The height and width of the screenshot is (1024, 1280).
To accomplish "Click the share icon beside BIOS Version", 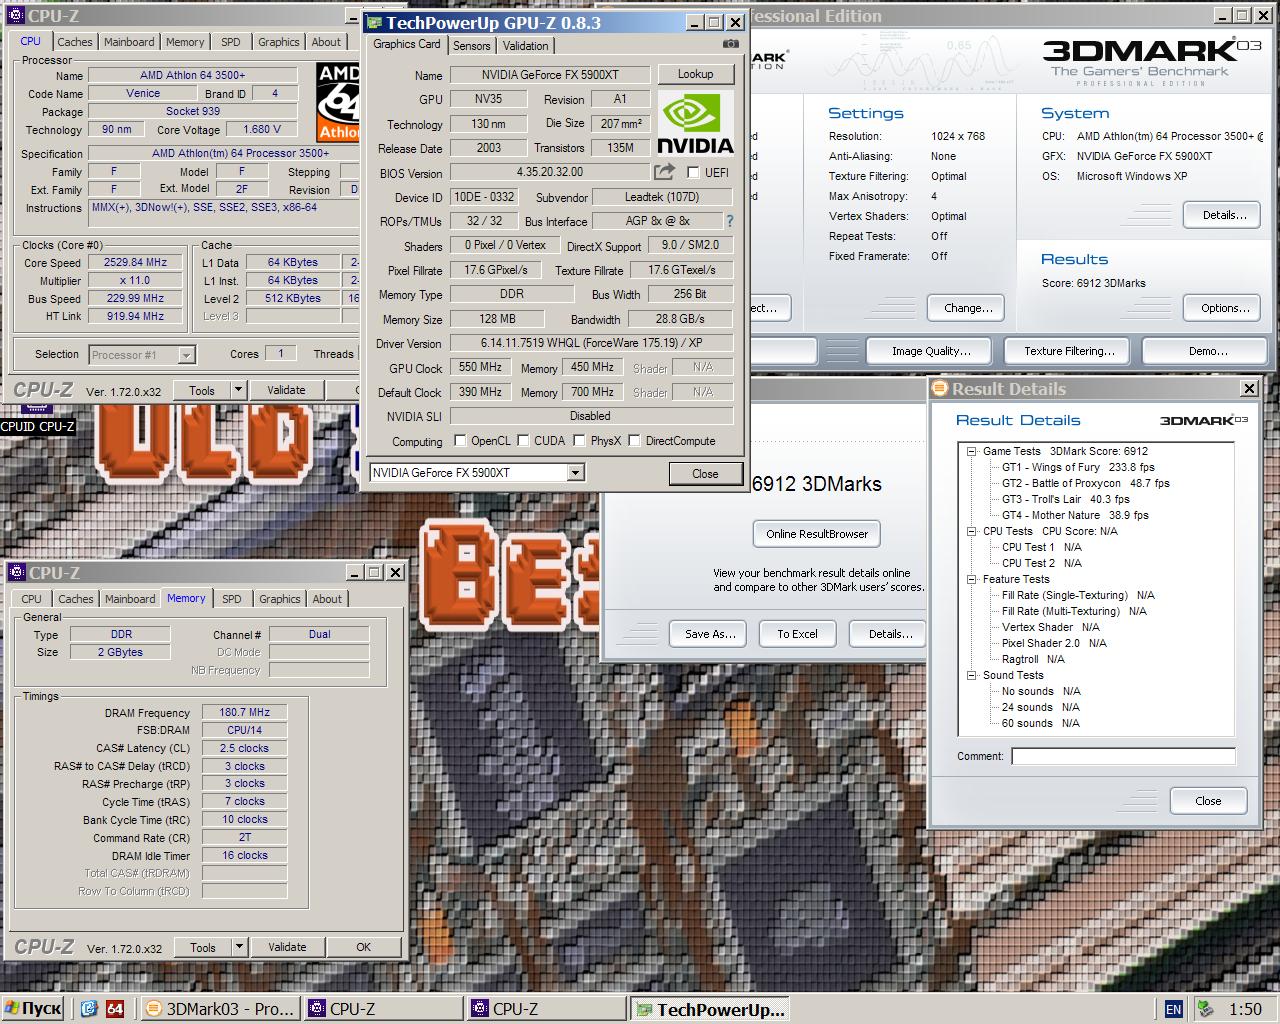I will pos(664,172).
